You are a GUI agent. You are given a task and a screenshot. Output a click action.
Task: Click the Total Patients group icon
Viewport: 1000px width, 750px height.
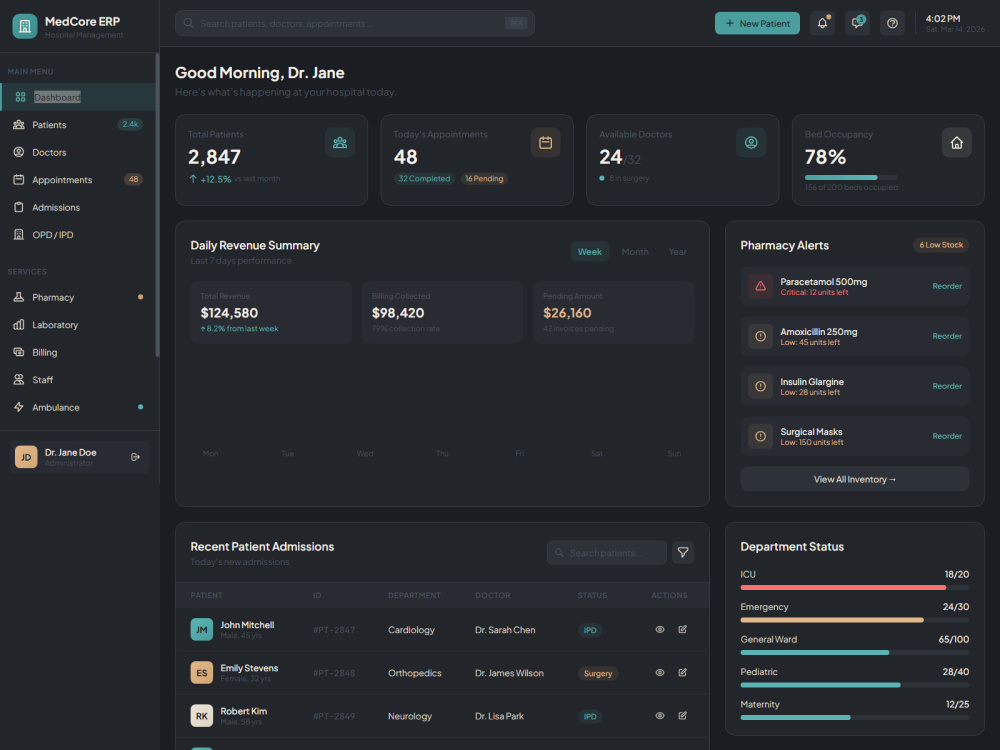(340, 143)
